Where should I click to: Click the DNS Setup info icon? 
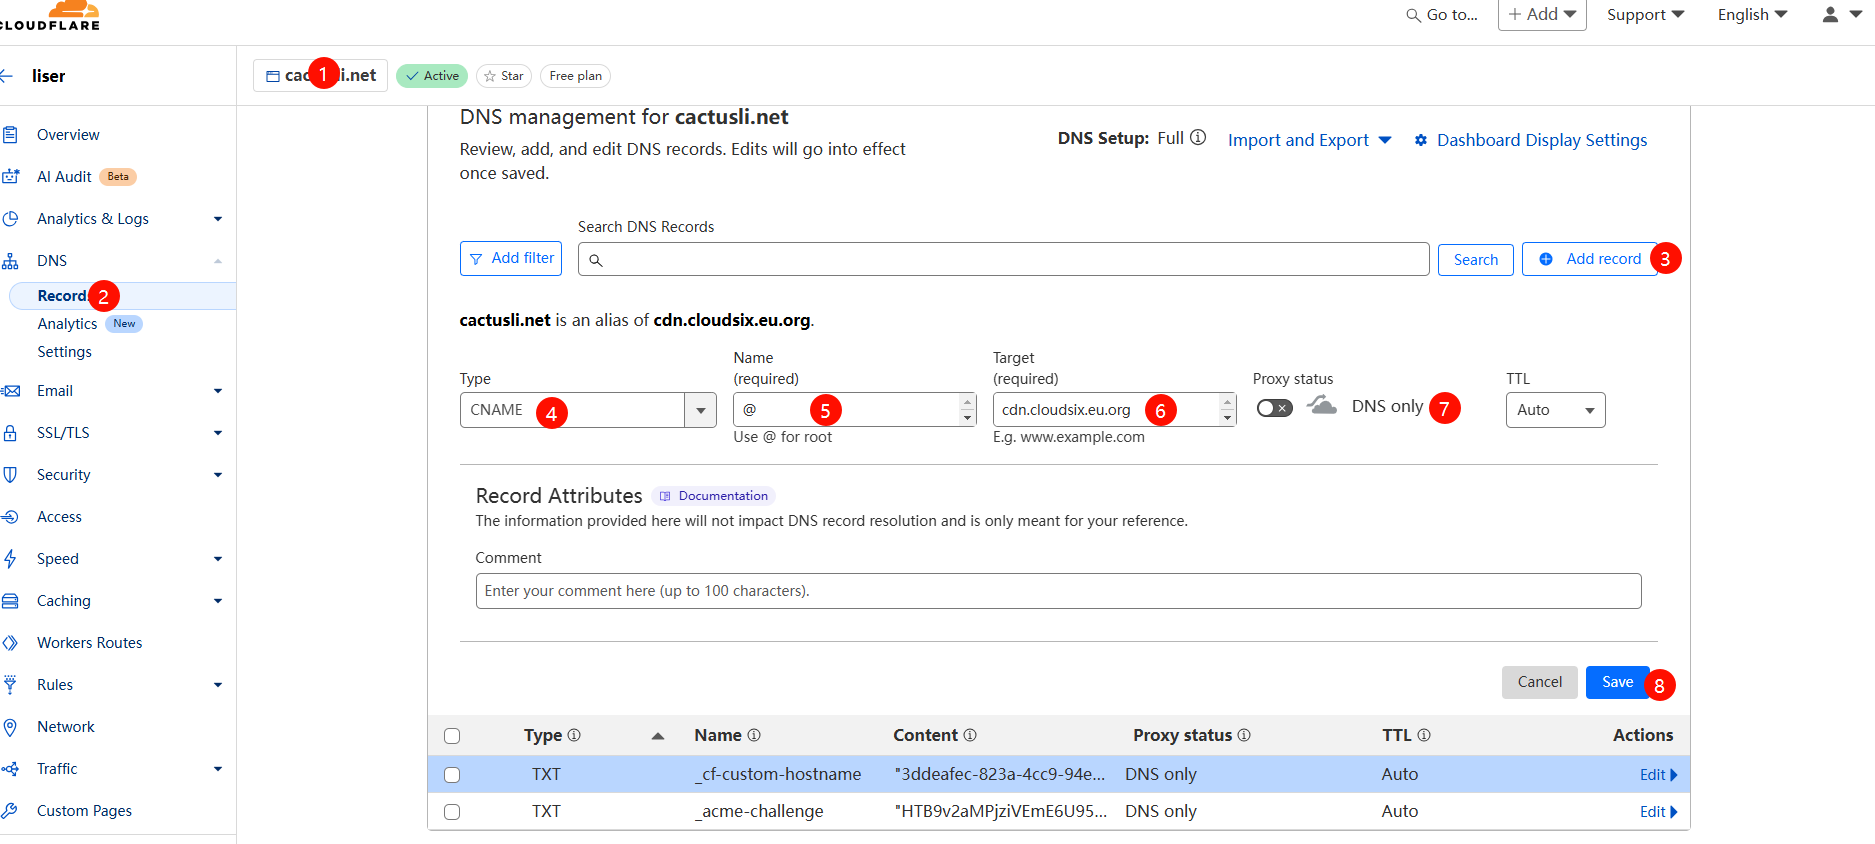1198,138
